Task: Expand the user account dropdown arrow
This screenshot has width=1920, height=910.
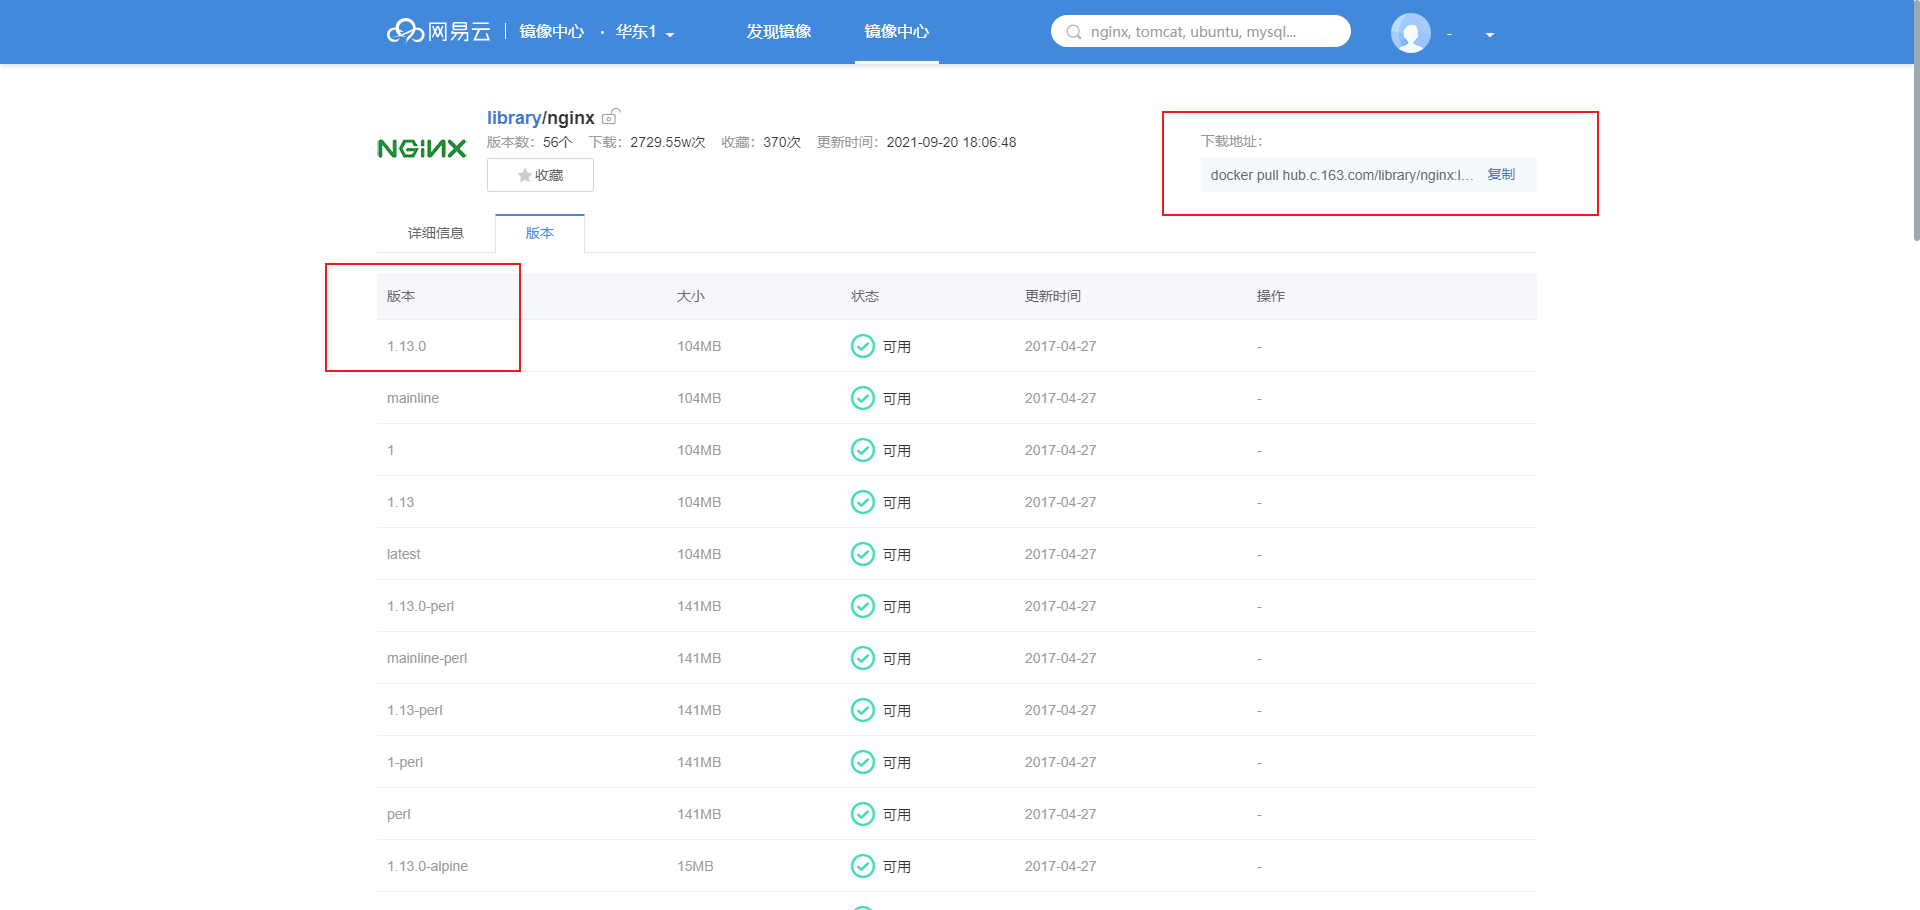Action: coord(1489,35)
